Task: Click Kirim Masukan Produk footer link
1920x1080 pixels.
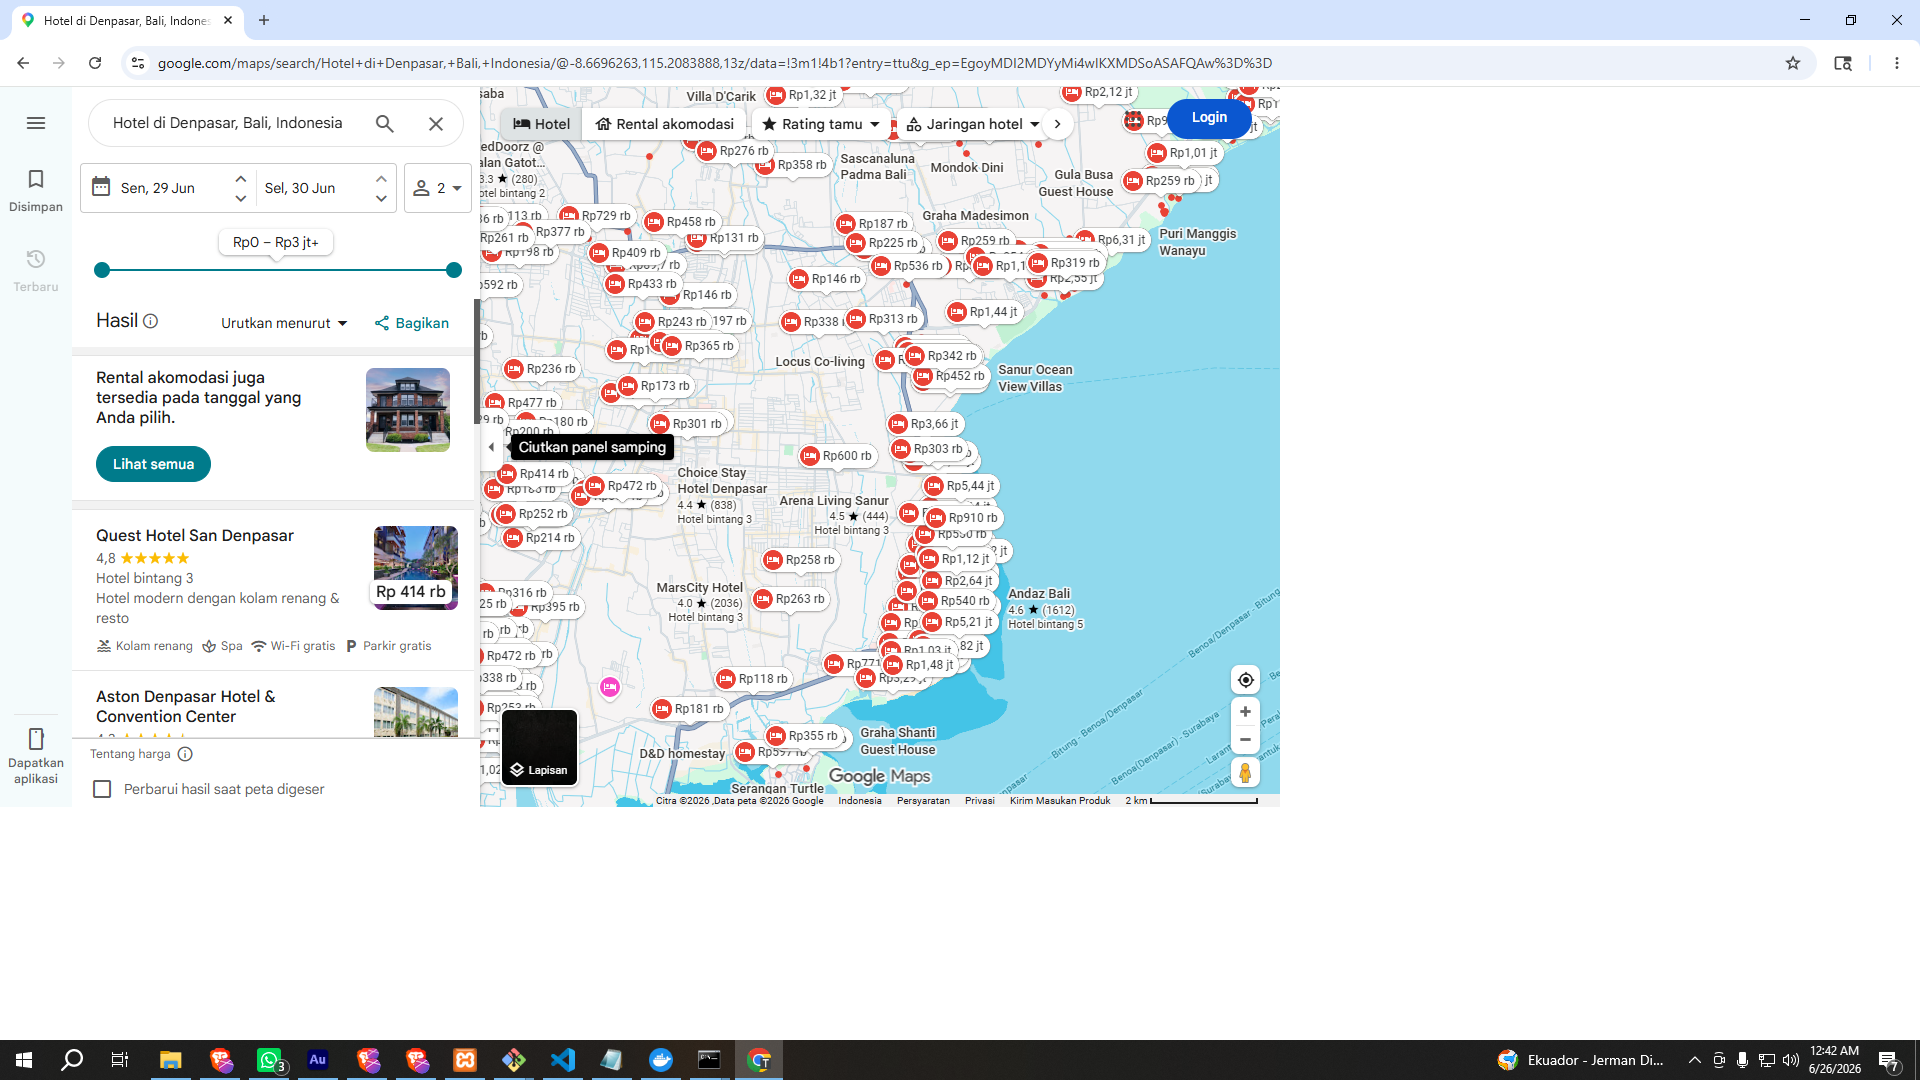Action: (x=1060, y=801)
